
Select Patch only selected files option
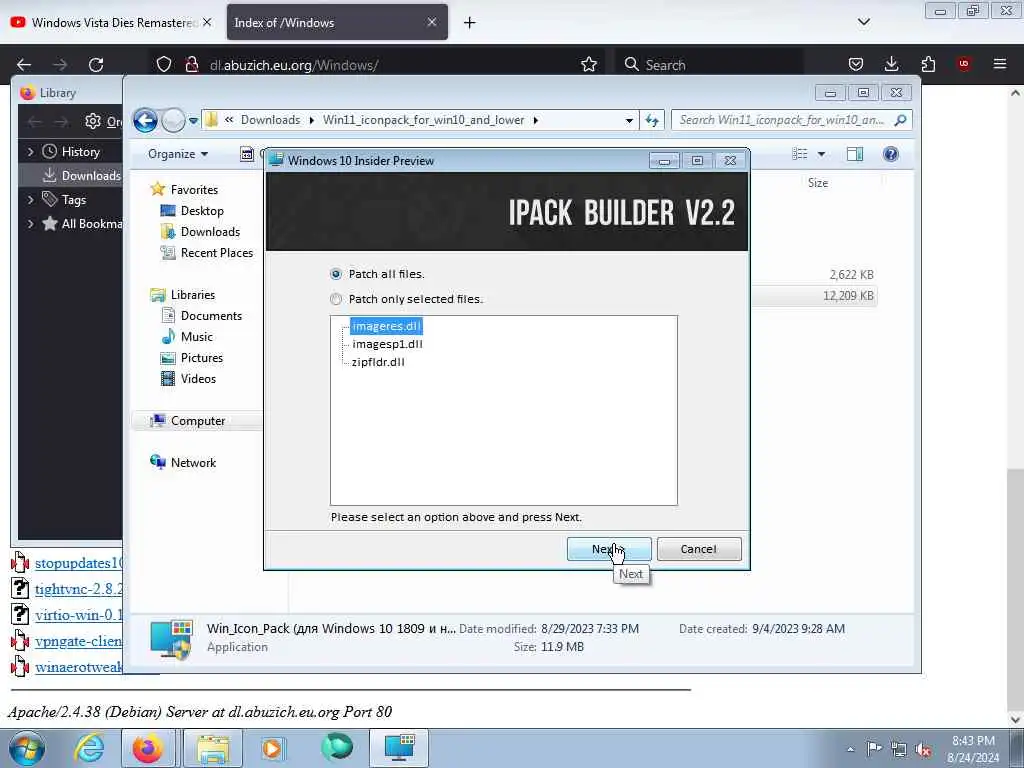point(336,299)
